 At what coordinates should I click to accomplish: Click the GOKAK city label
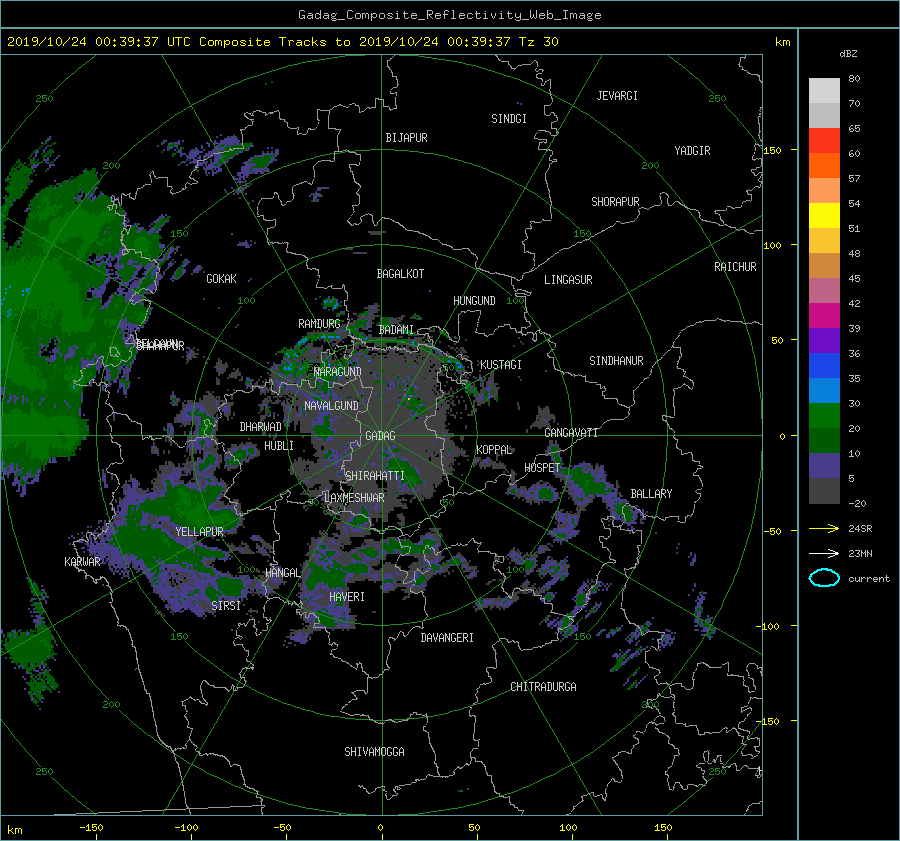click(x=222, y=278)
